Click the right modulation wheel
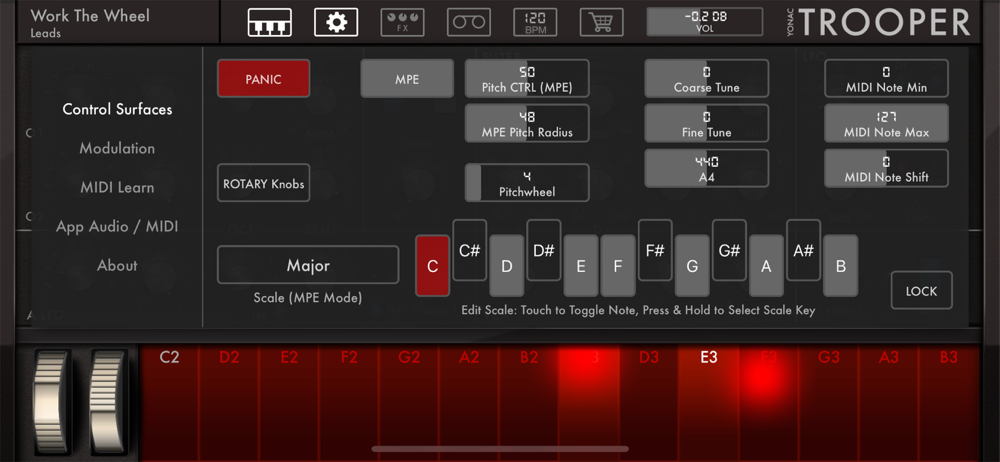 (107, 399)
